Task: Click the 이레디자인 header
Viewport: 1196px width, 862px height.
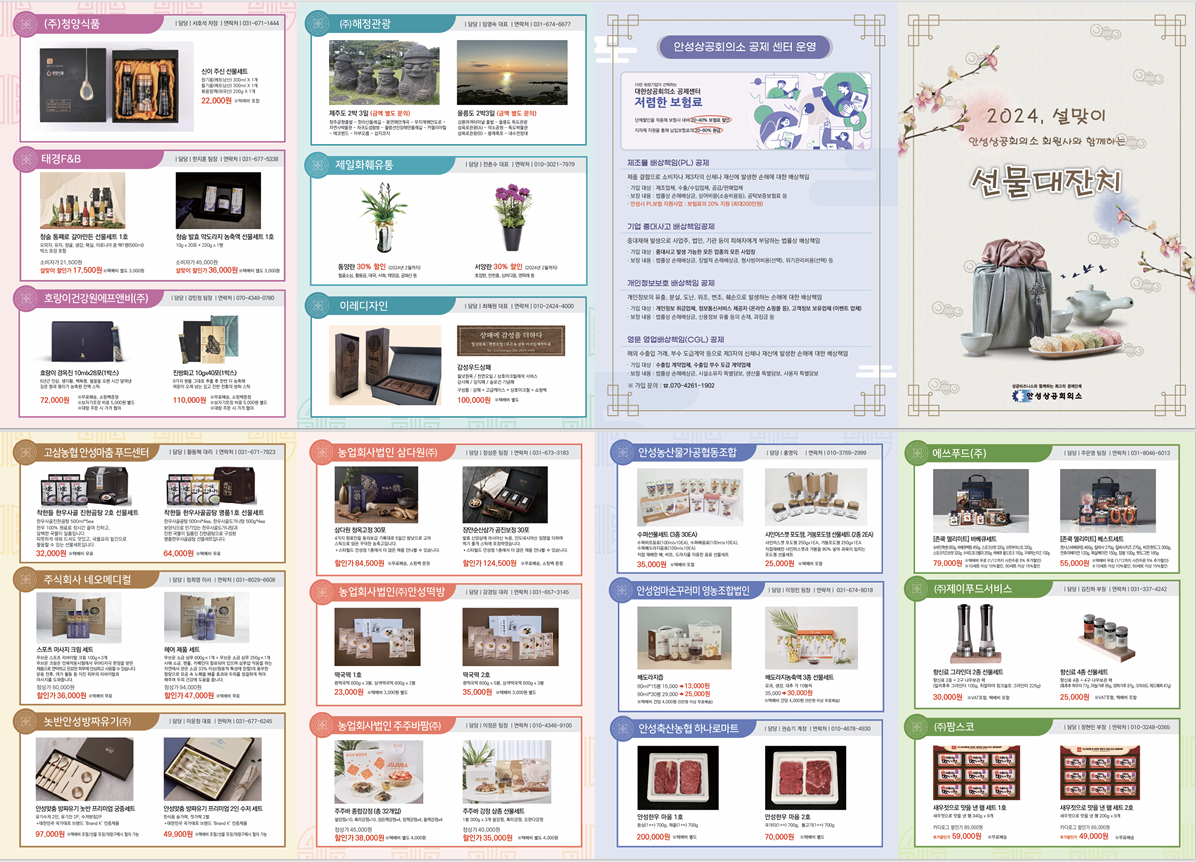Action: [x=363, y=305]
